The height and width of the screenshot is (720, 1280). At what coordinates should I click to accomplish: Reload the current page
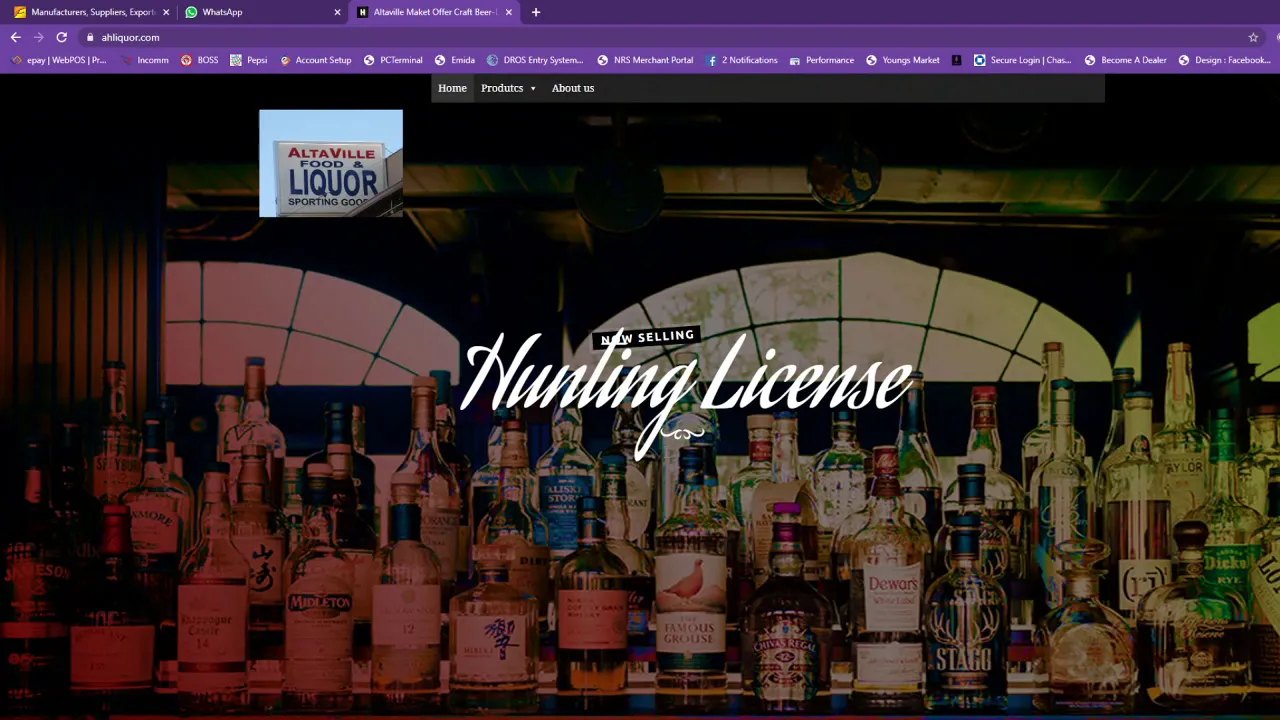61,37
